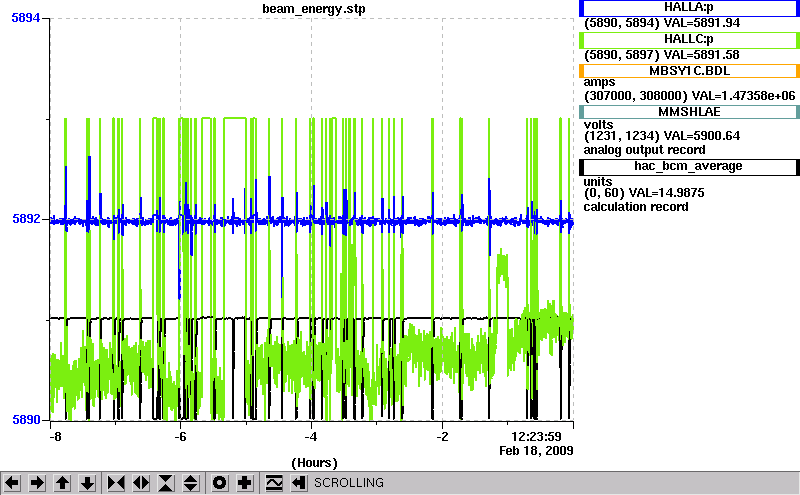Zoom out on the time axis (outward horizontal triangles)
This screenshot has width=800, height=495.
[x=141, y=483]
